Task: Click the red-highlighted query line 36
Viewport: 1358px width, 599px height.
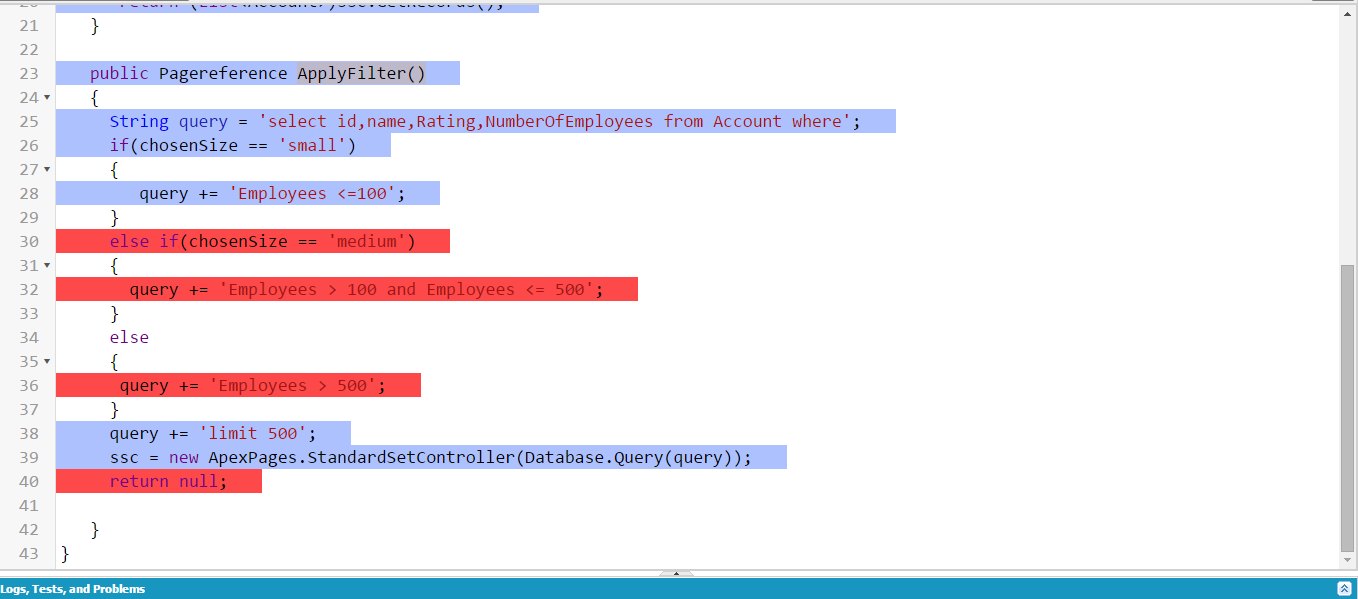Action: tap(240, 385)
